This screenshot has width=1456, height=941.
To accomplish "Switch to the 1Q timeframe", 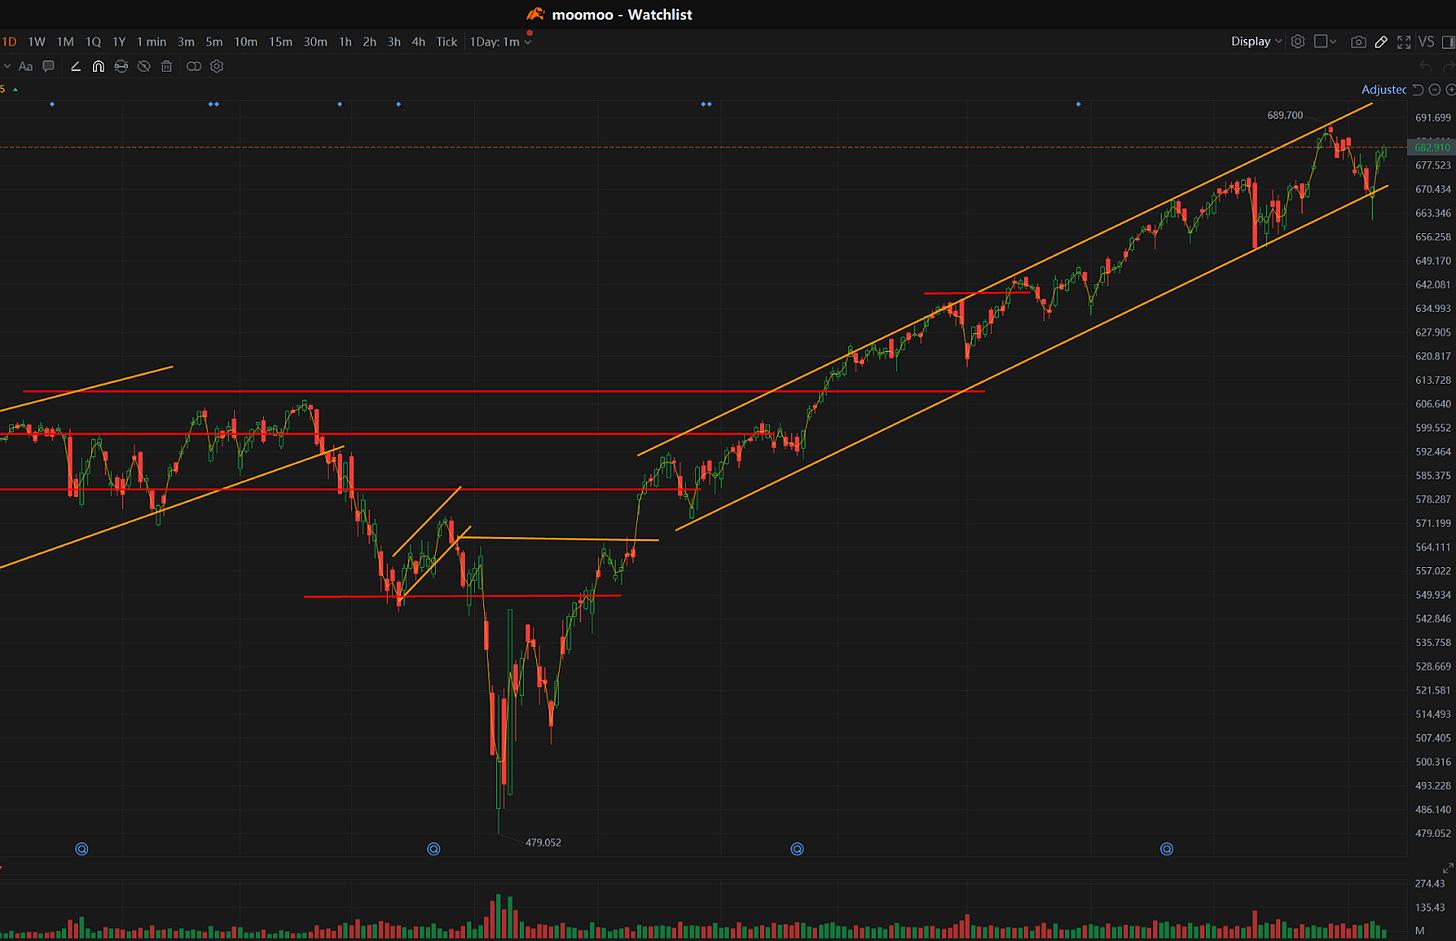I will tap(93, 42).
